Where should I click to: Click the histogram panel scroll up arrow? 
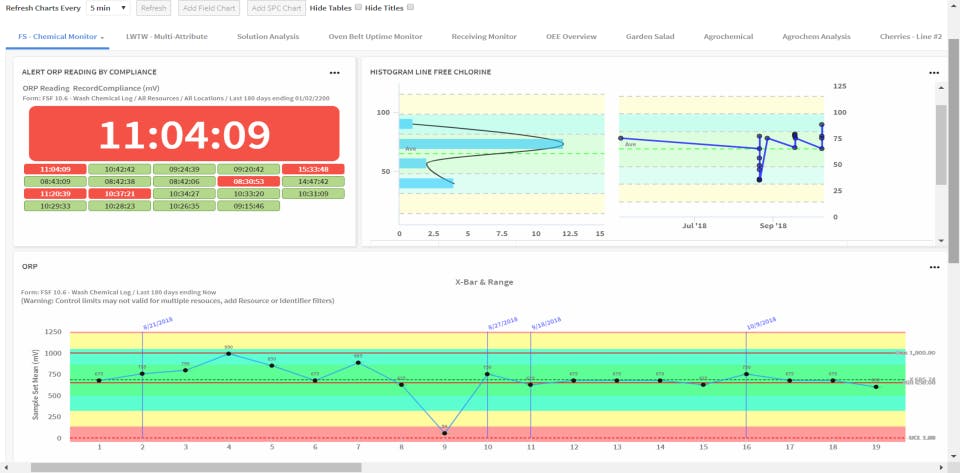pos(941,88)
